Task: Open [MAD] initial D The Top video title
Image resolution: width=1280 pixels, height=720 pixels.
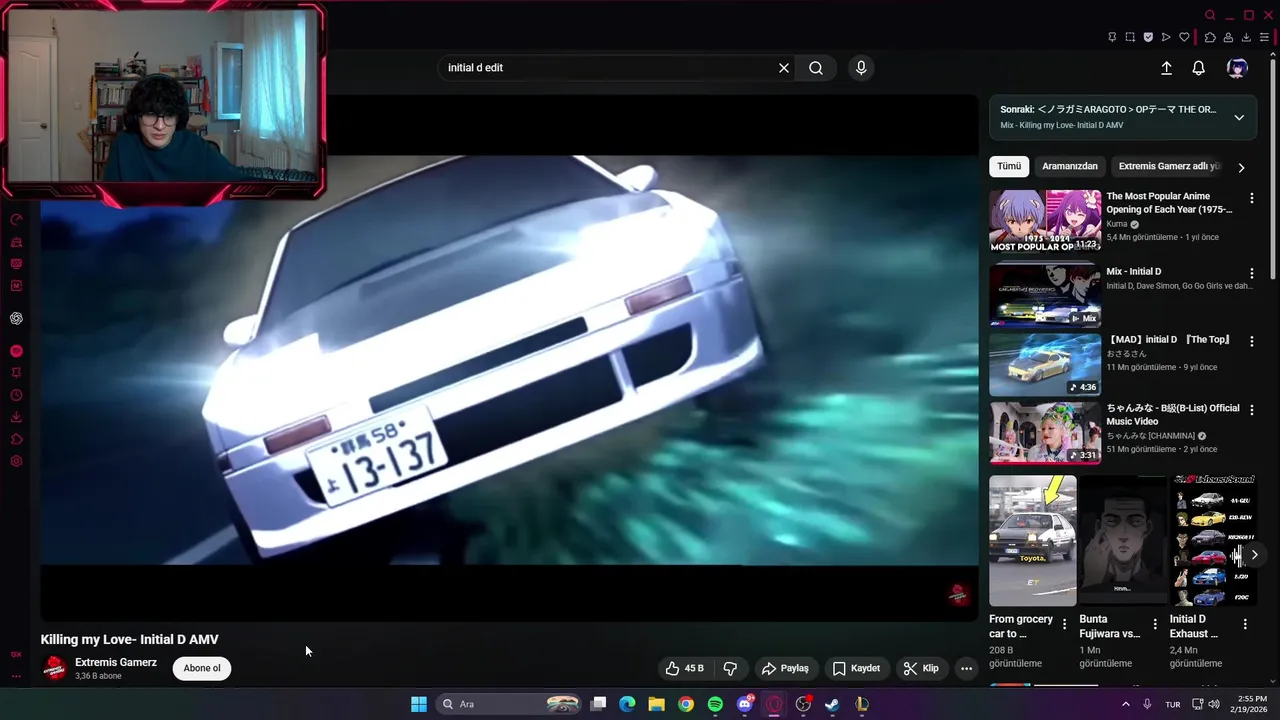Action: pyautogui.click(x=1168, y=340)
